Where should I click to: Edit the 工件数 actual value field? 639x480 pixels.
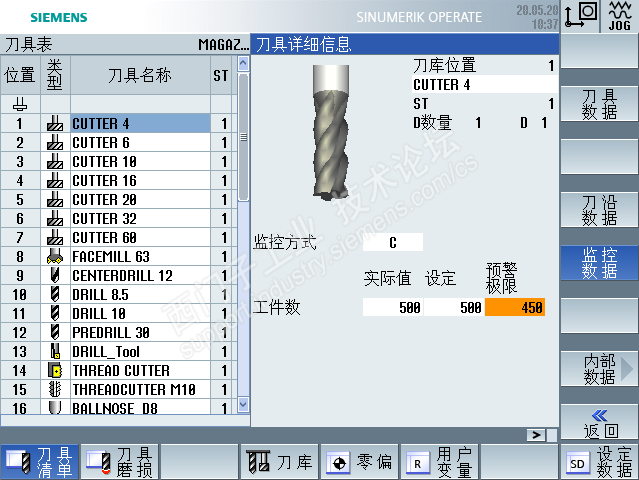coord(393,307)
